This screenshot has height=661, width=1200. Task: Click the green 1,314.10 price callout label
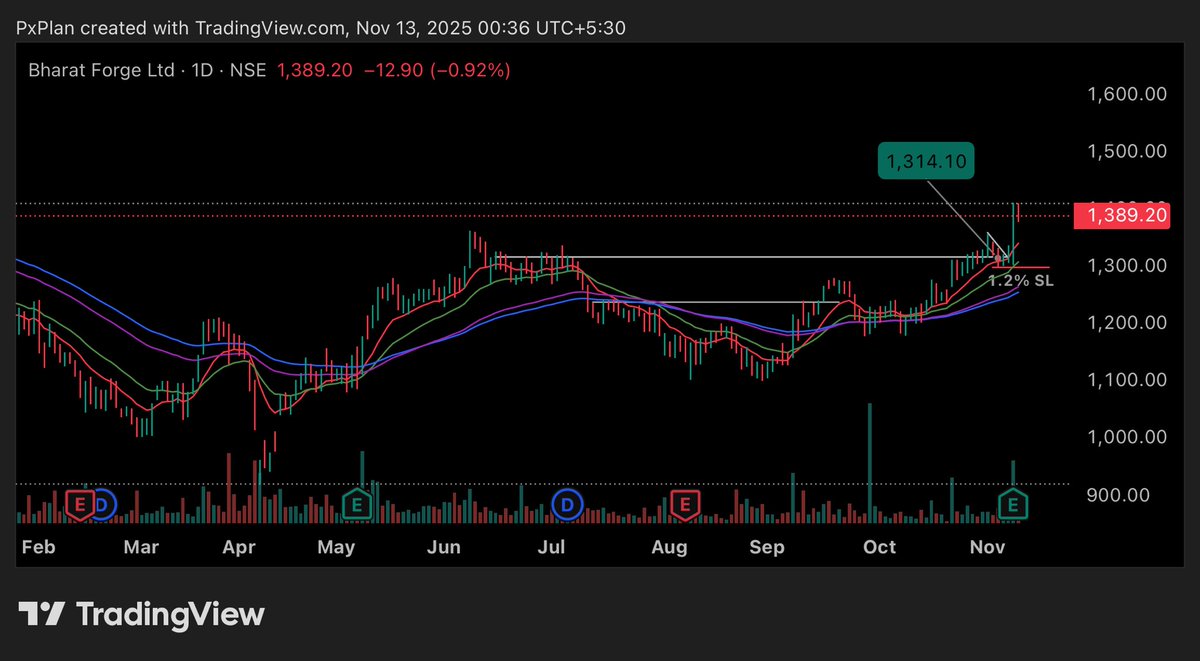(x=927, y=161)
